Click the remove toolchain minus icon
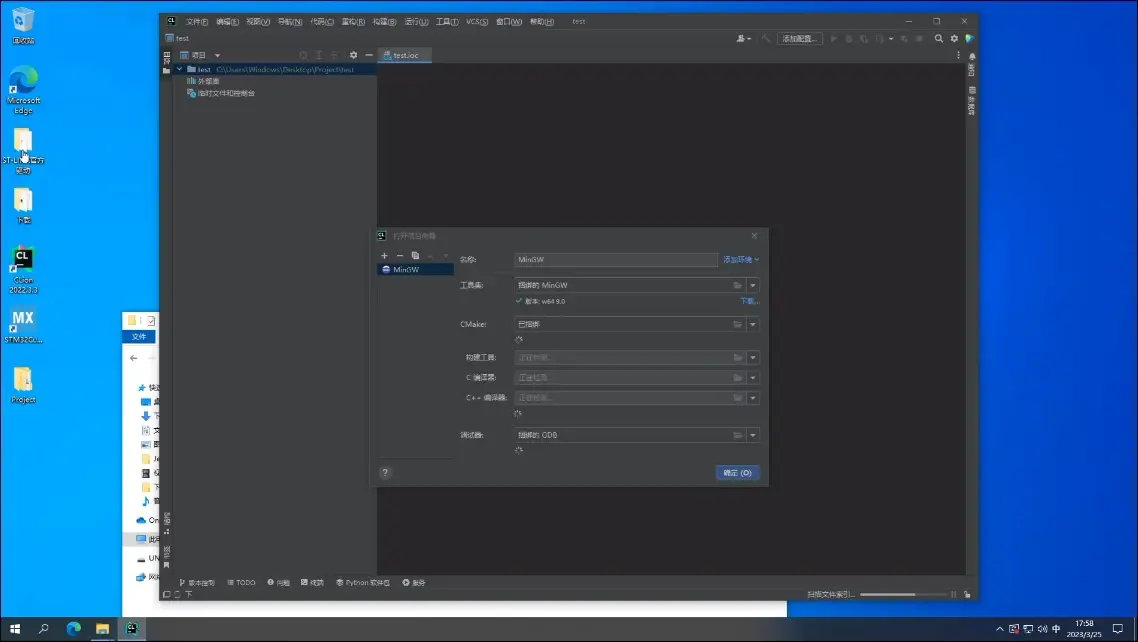 399,256
